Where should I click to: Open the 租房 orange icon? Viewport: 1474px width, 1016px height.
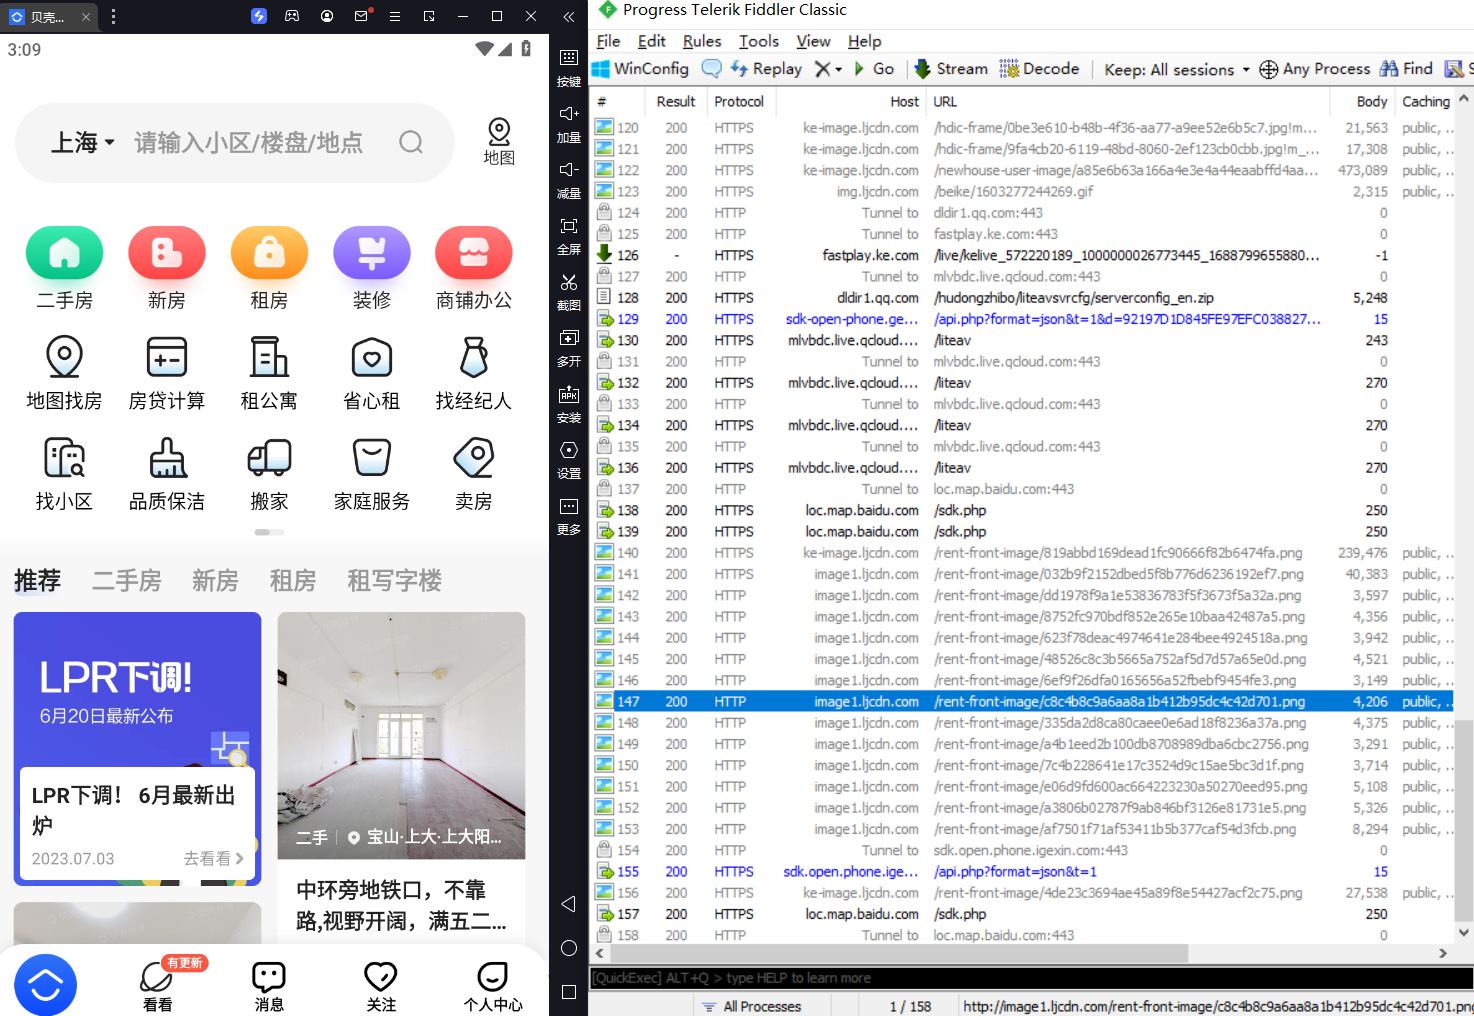pyautogui.click(x=269, y=253)
